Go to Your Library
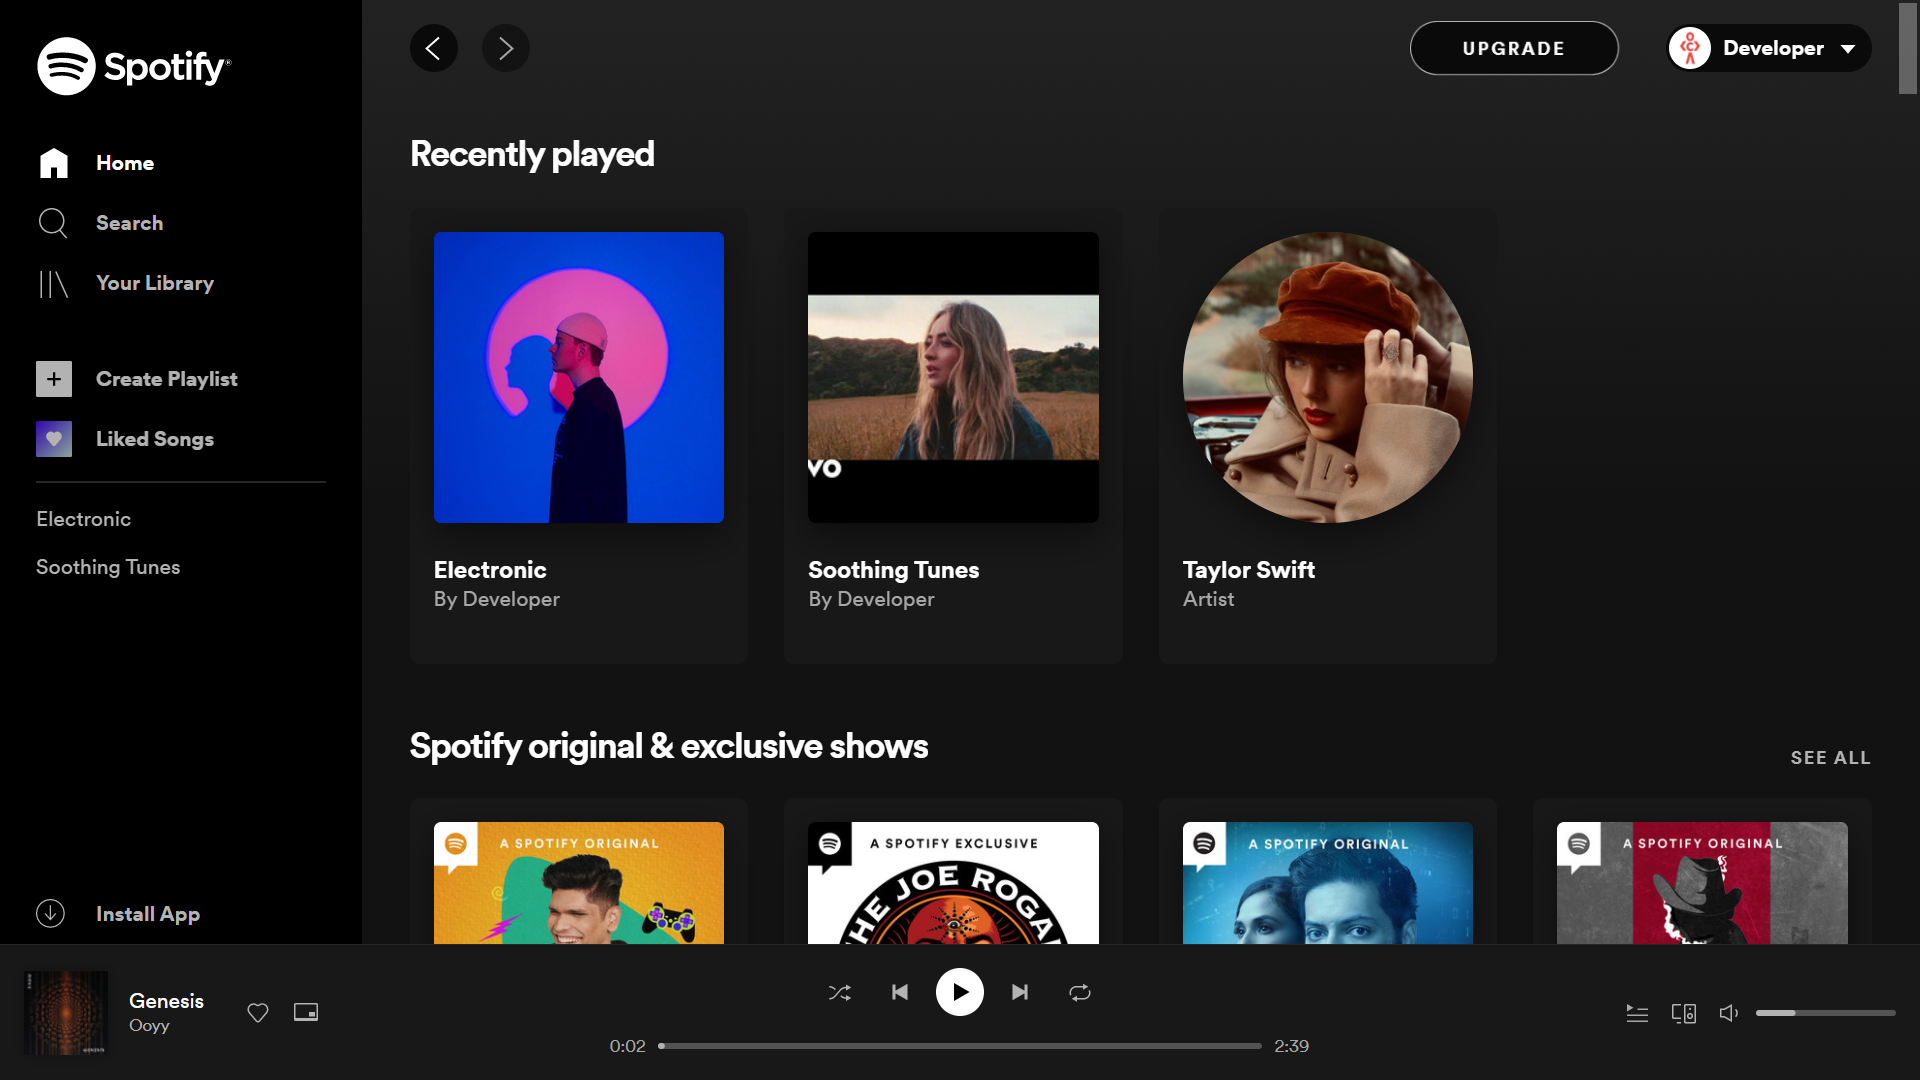Screen dimensions: 1920x1080 pyautogui.click(x=154, y=283)
